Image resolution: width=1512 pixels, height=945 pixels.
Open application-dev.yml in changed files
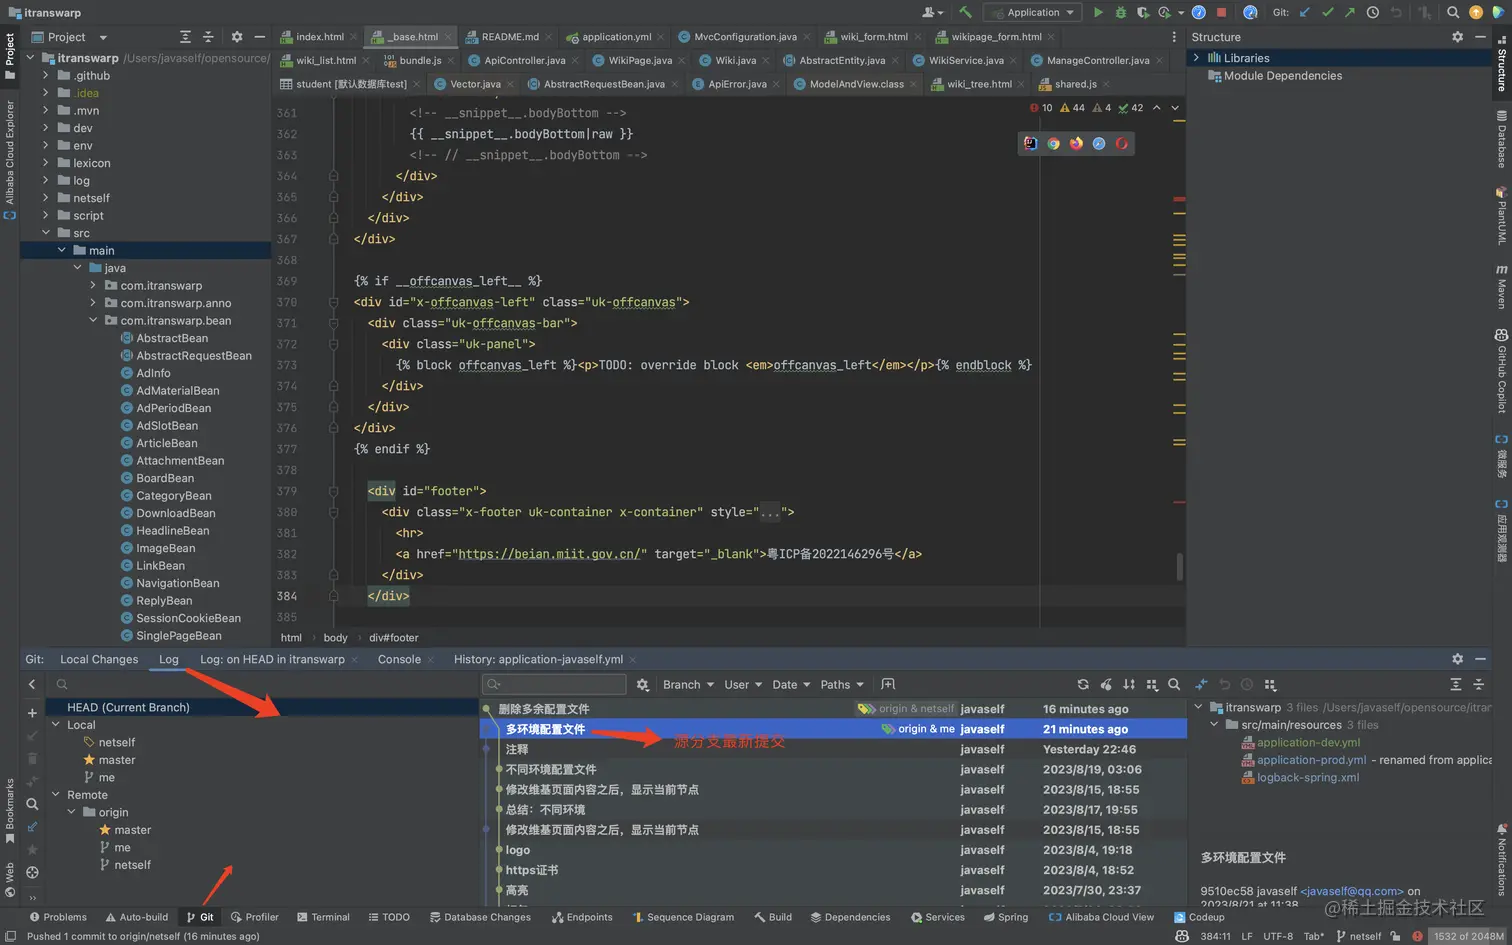click(1308, 742)
